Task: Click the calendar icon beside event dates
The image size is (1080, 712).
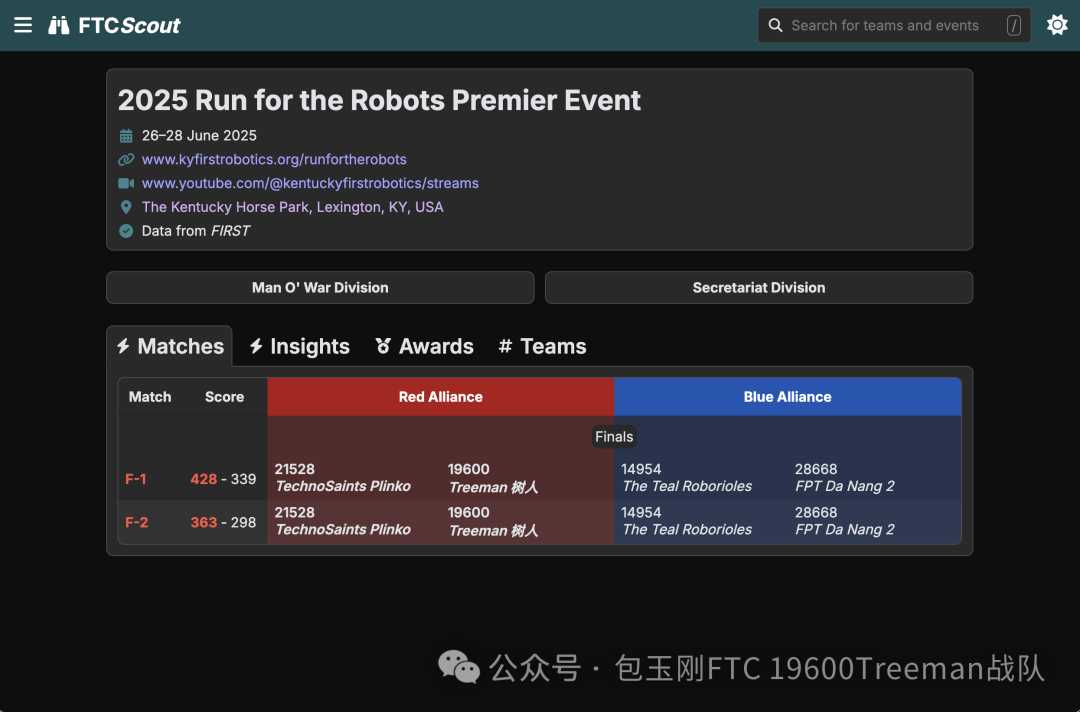Action: [126, 136]
